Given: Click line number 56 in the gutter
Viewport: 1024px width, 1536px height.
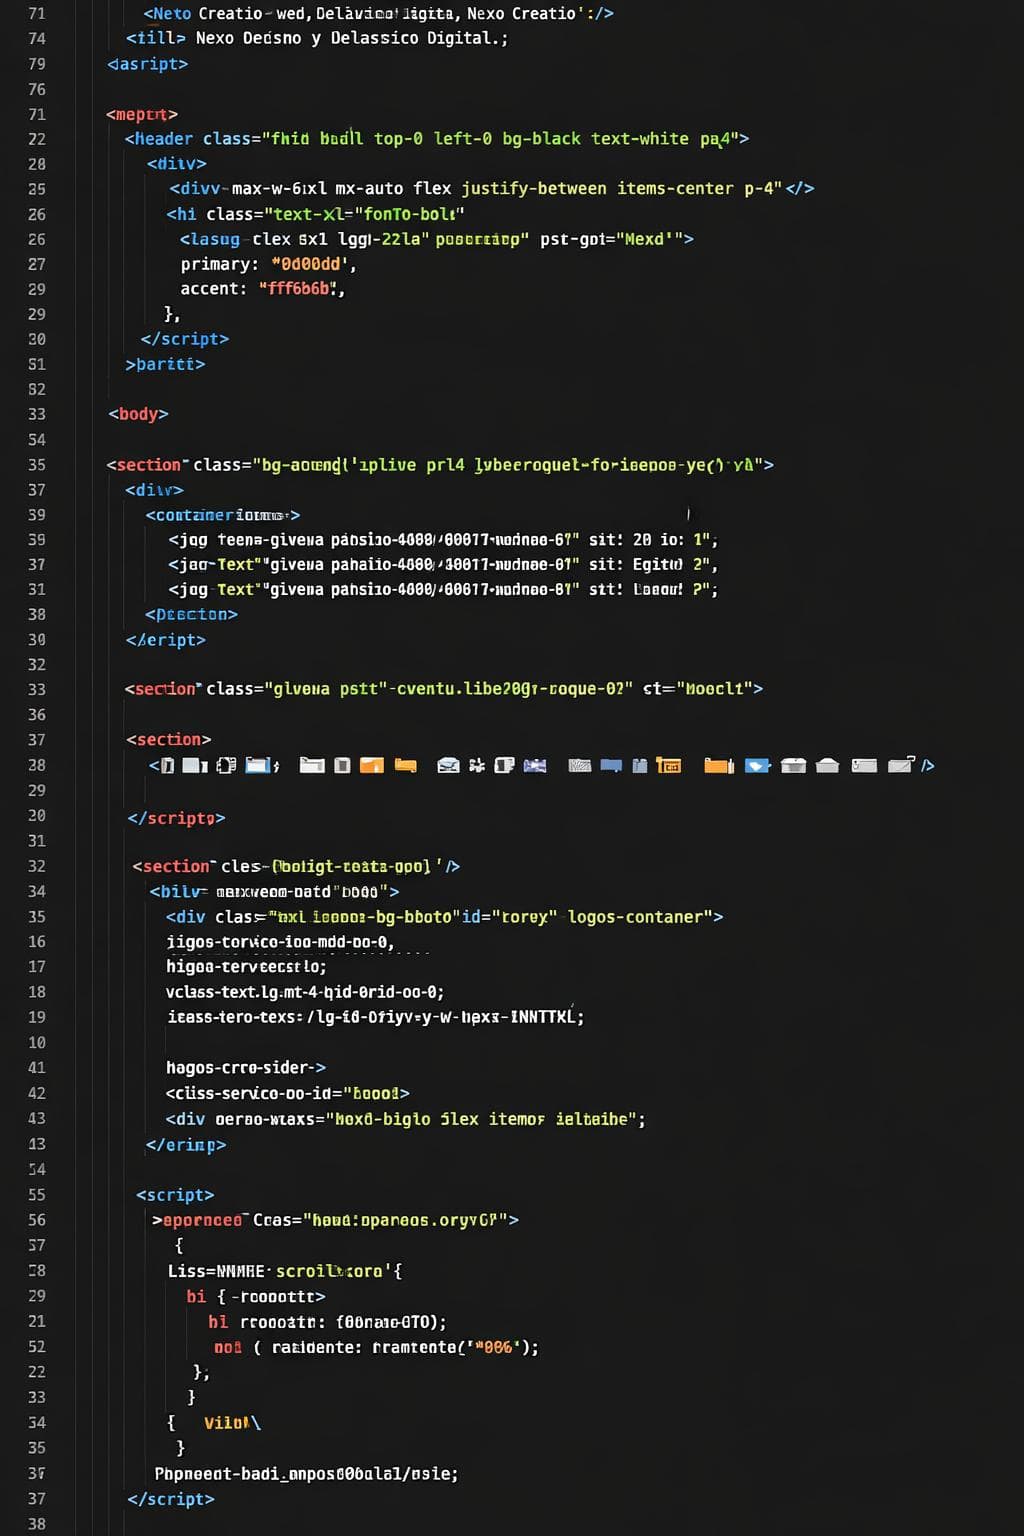Looking at the screenshot, I should coord(37,1220).
